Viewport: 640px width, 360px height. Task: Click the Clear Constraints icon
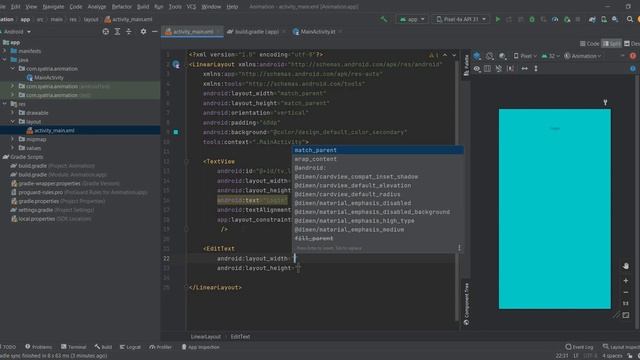click(499, 69)
